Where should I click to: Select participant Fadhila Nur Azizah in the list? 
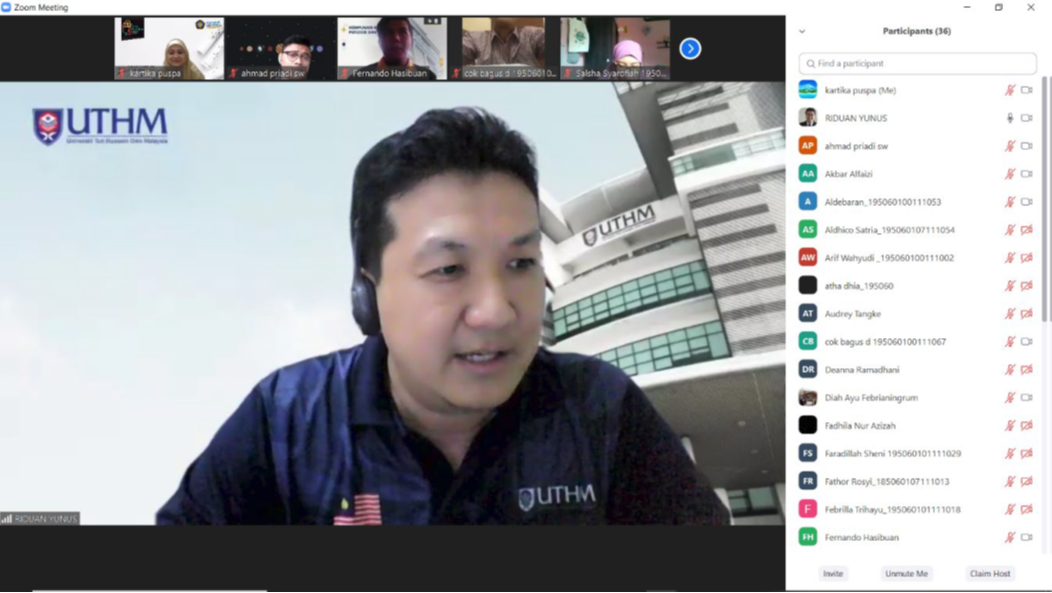pos(916,425)
